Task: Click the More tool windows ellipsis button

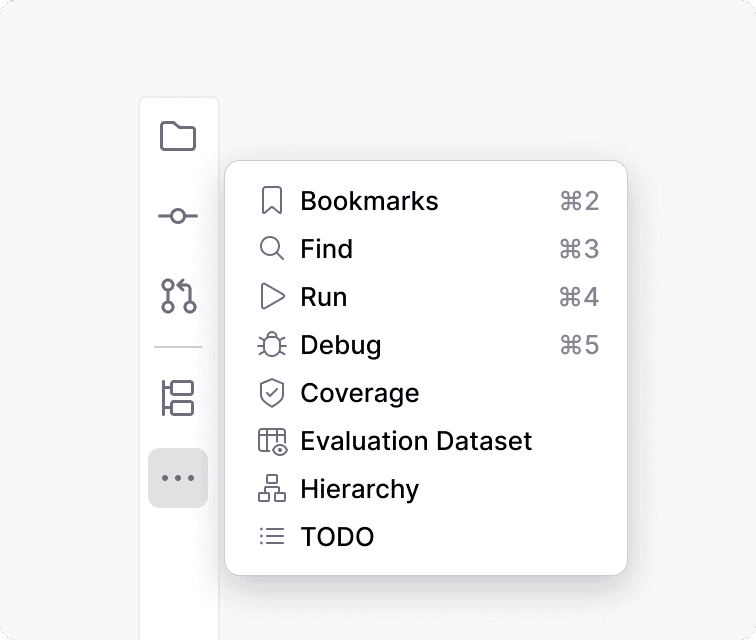Action: pos(178,478)
